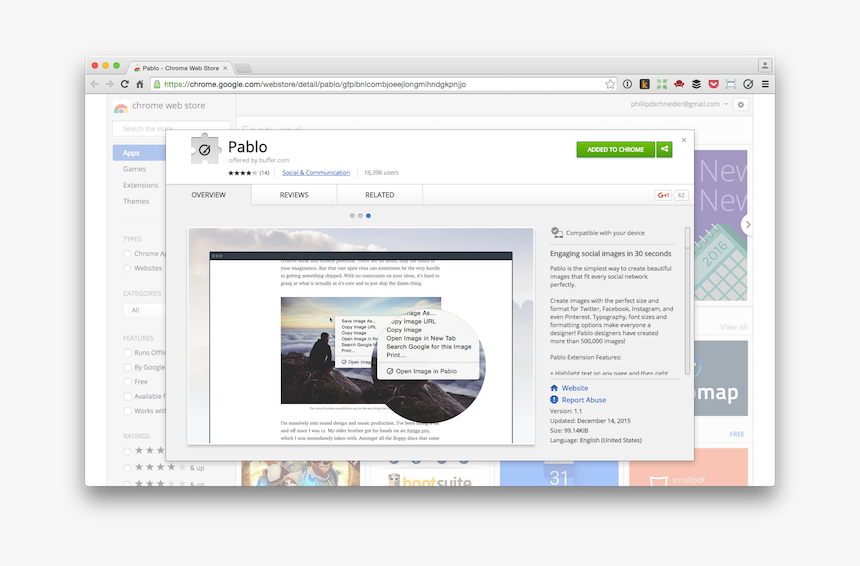Click the green padlock in the address bar
Viewport: 860px width, 566px height.
point(157,84)
